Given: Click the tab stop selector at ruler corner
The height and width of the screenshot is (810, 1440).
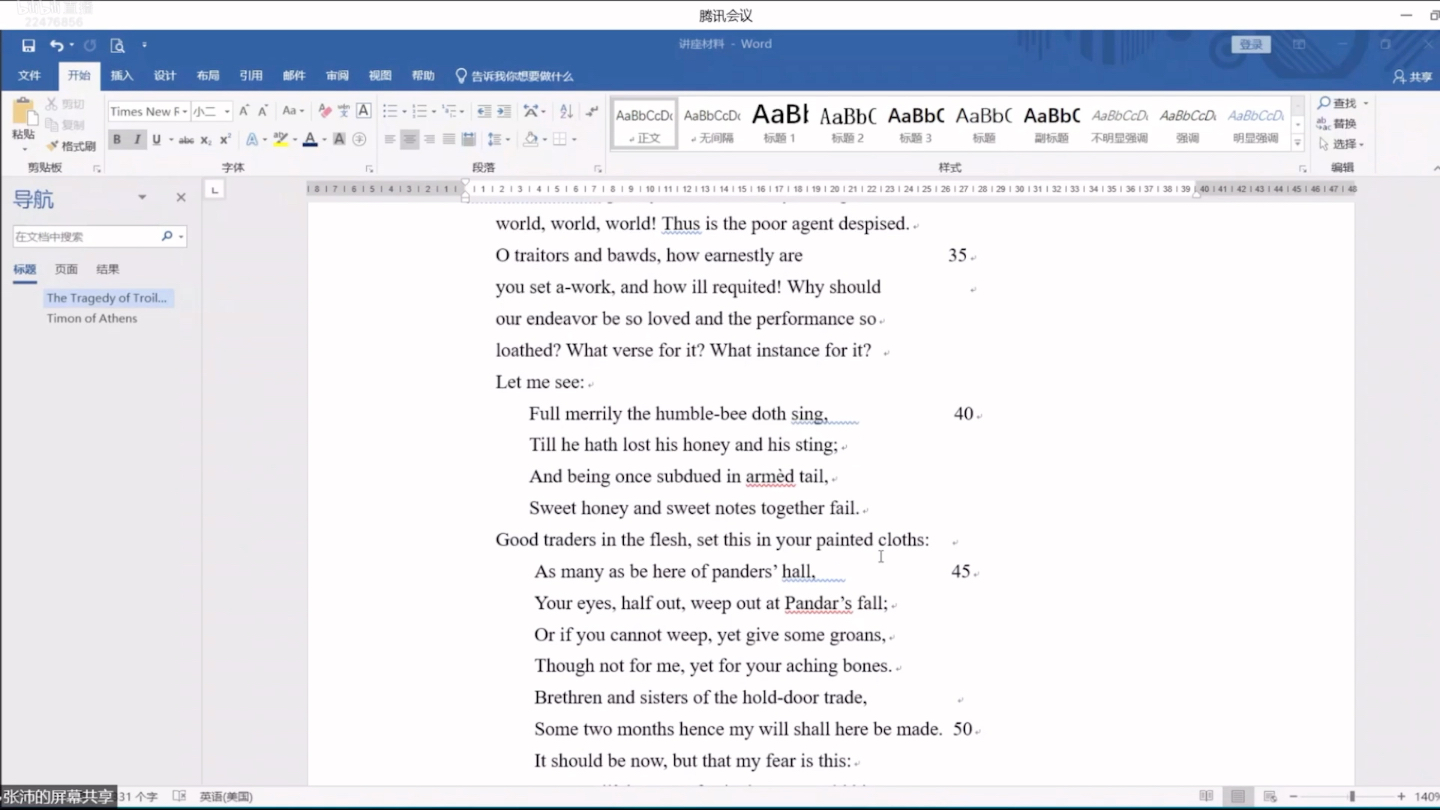Looking at the screenshot, I should [x=214, y=189].
